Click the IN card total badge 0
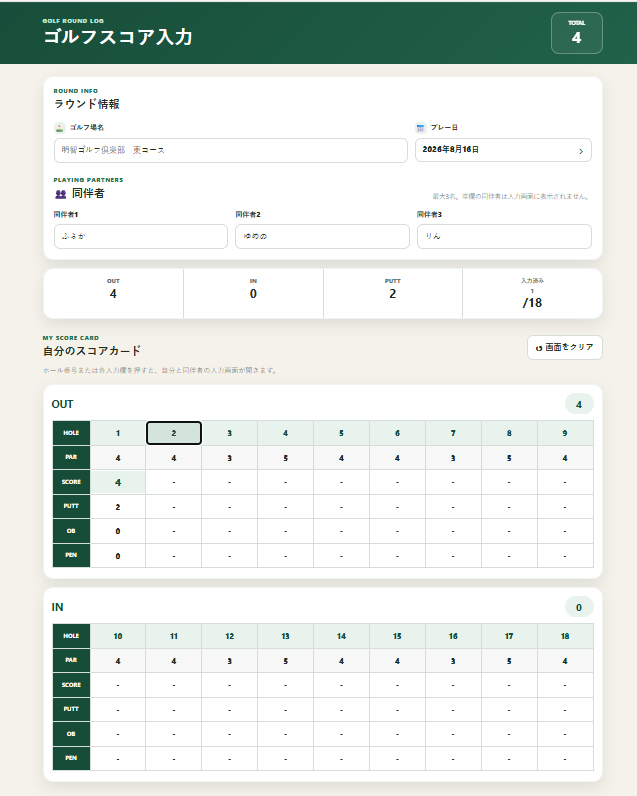 click(579, 607)
